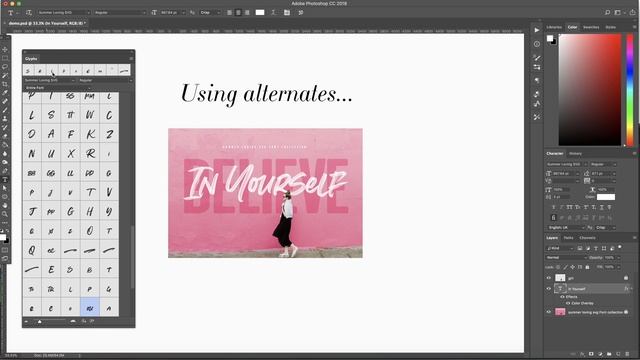Select the highlighted glyph in bottom row

pyautogui.click(x=90, y=307)
